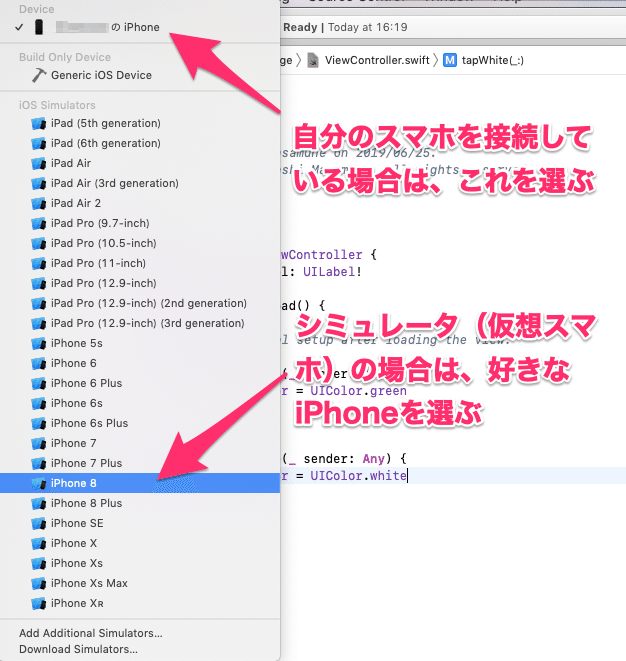Click the UILabel! type in code

[x=332, y=272]
